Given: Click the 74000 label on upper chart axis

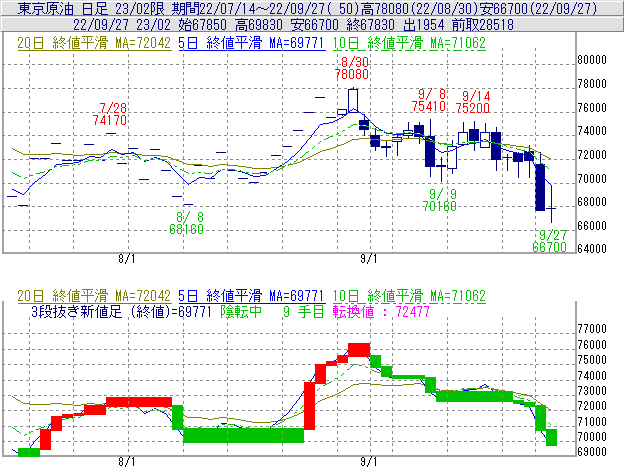Looking at the screenshot, I should 592,131.
